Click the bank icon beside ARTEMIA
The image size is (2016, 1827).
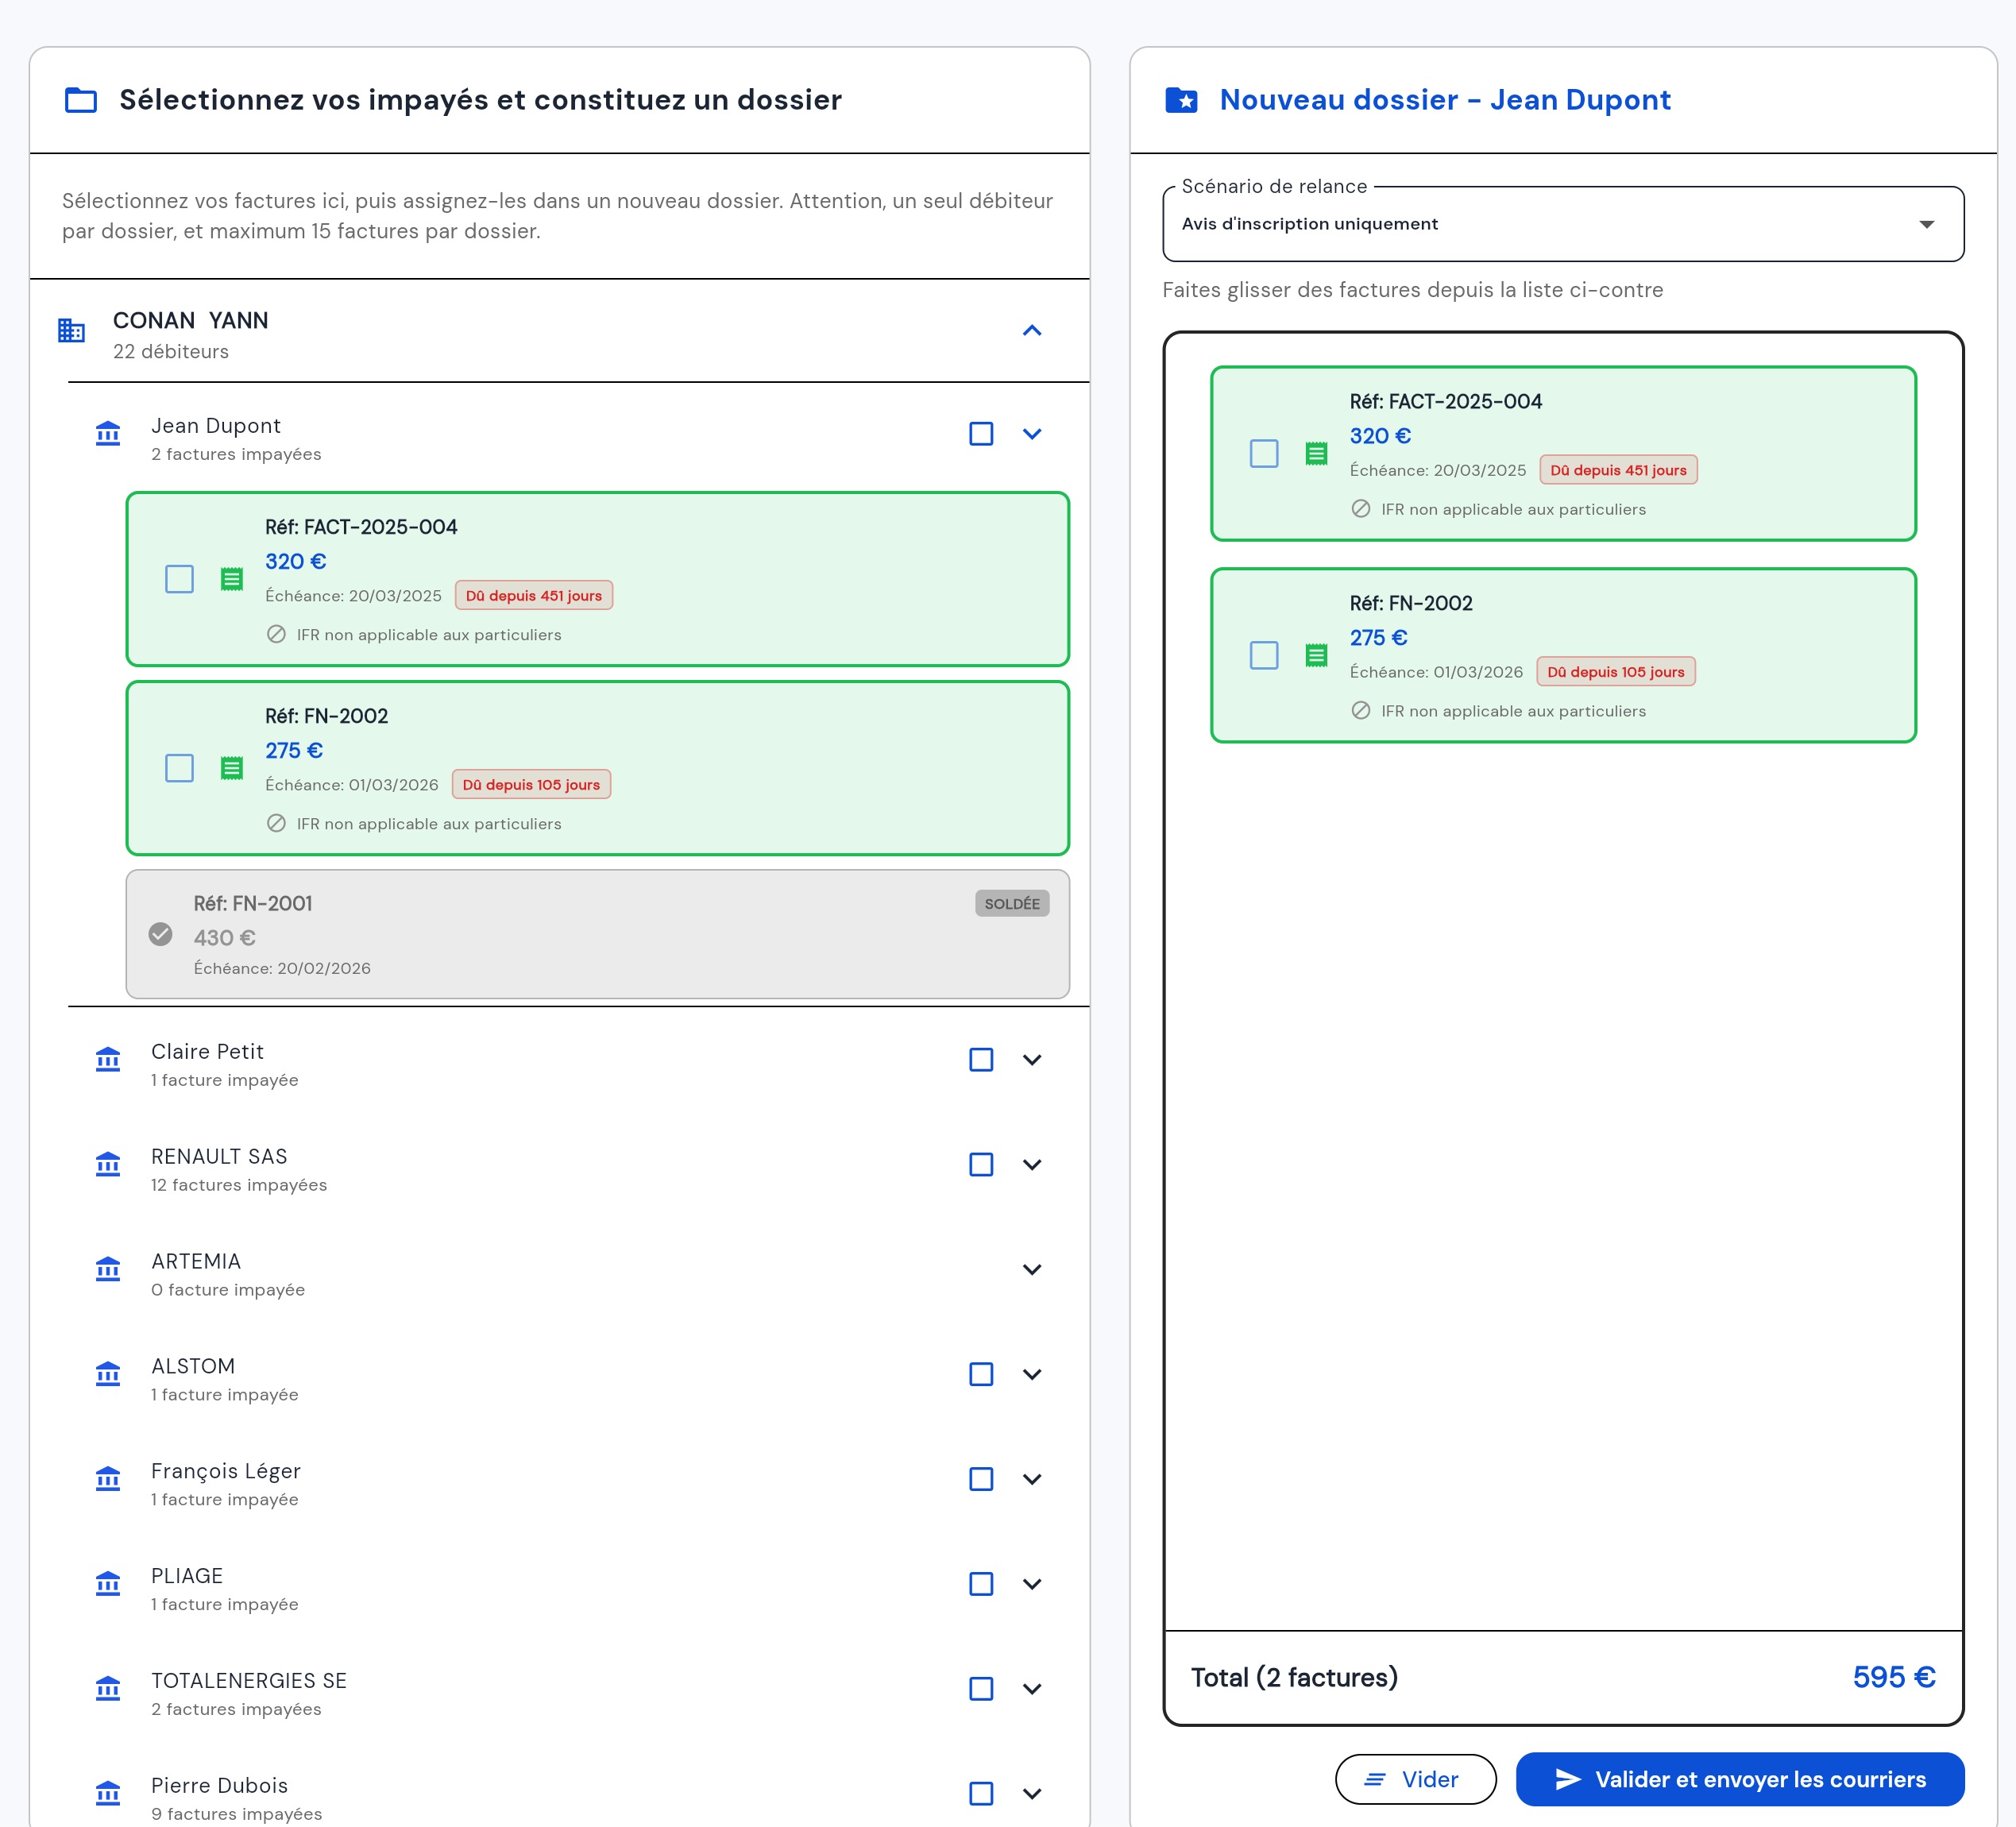(108, 1270)
